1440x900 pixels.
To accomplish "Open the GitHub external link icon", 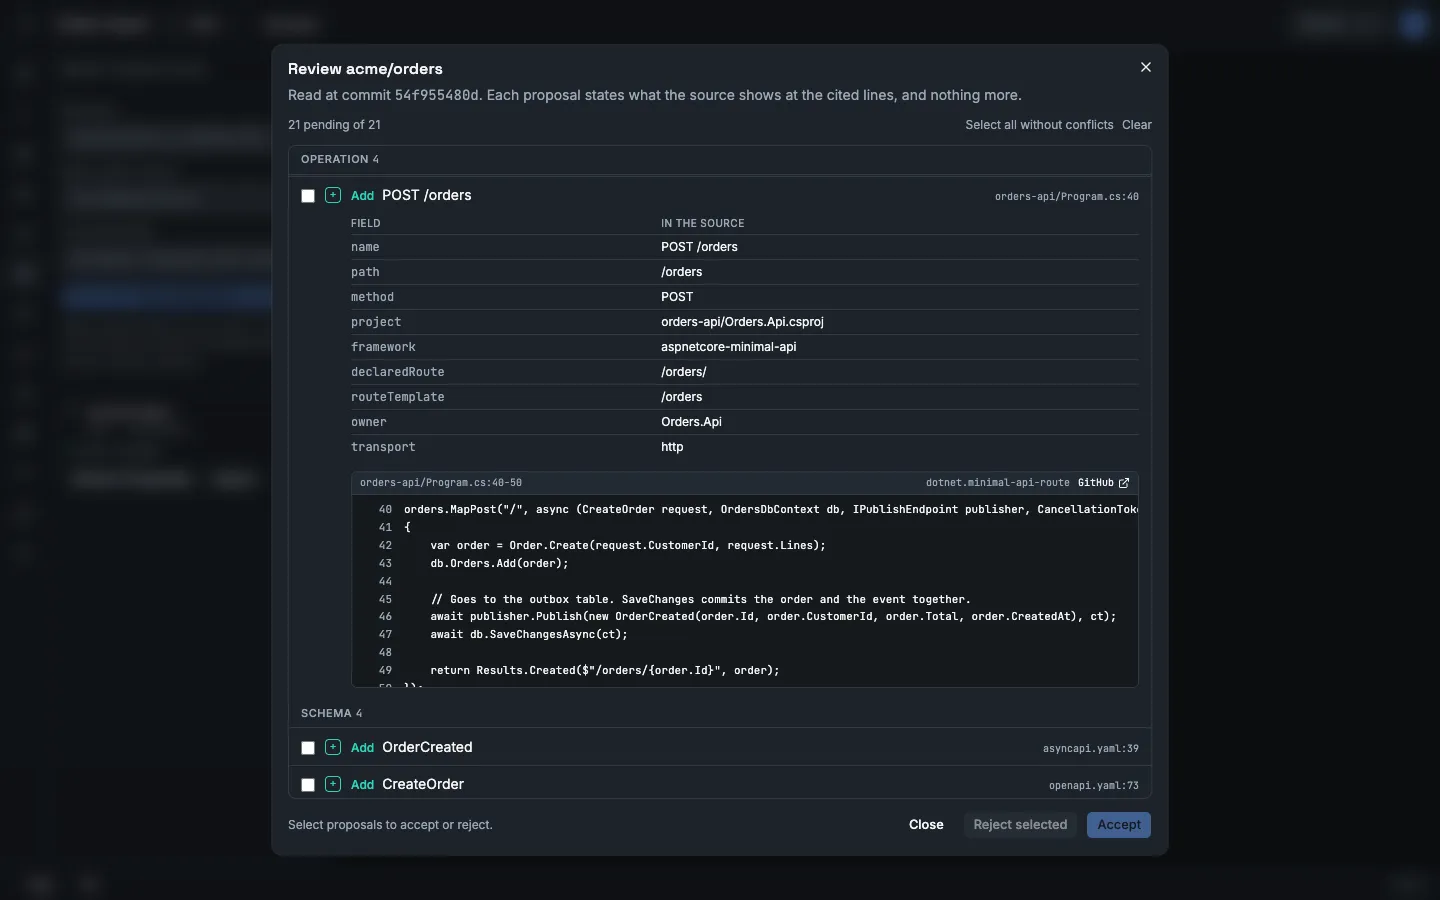I will [1124, 483].
